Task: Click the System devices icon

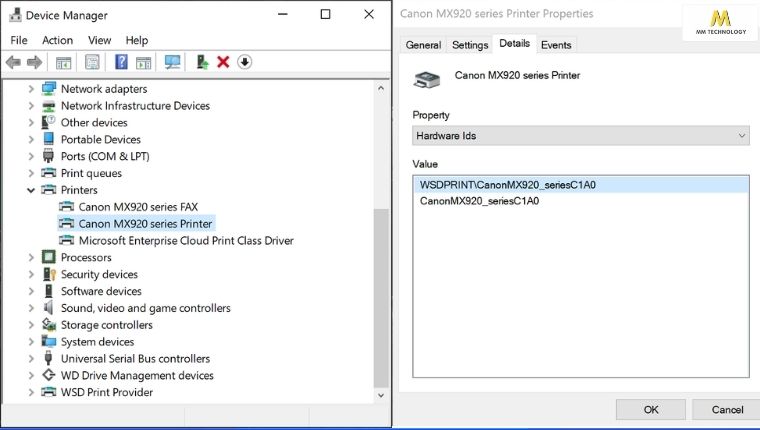Action: 48,341
